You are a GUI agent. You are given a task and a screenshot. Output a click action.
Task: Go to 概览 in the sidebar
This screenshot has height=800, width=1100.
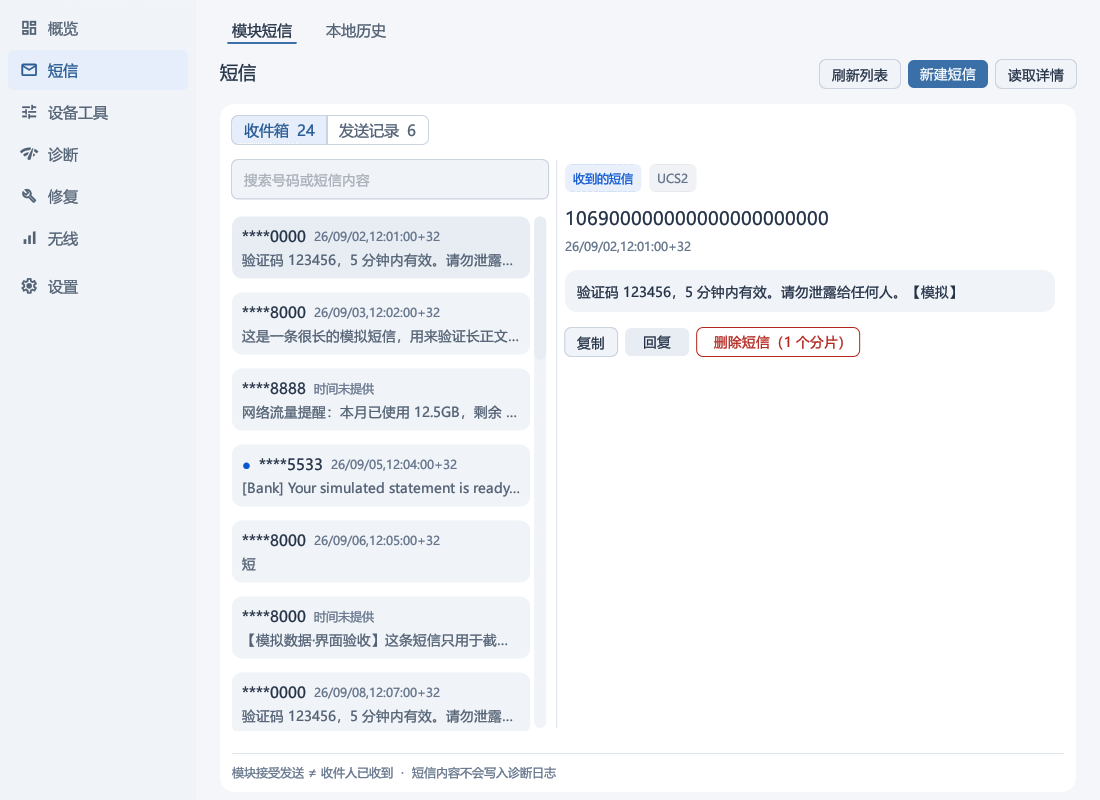[98, 28]
